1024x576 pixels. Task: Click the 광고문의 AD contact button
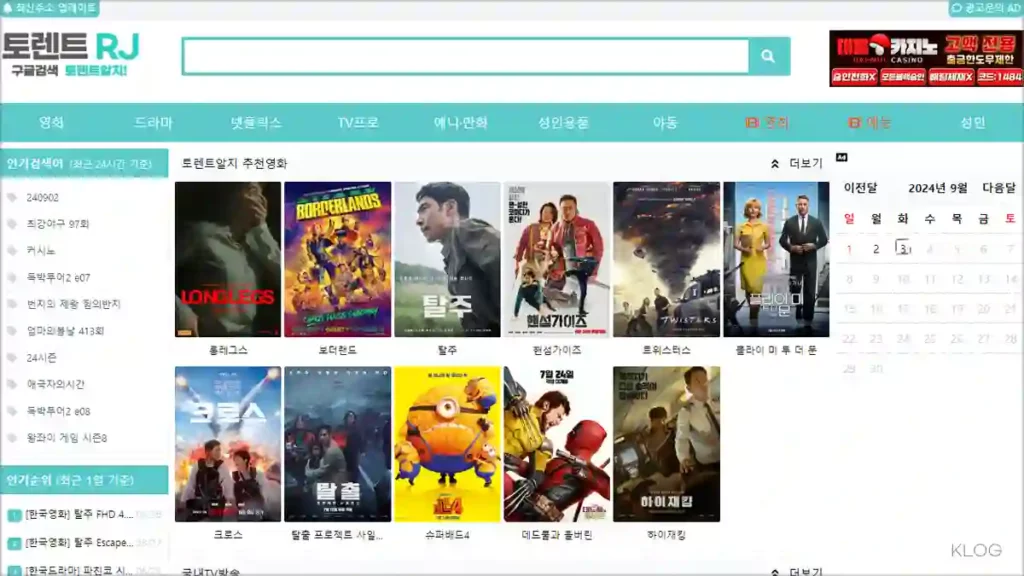click(986, 8)
